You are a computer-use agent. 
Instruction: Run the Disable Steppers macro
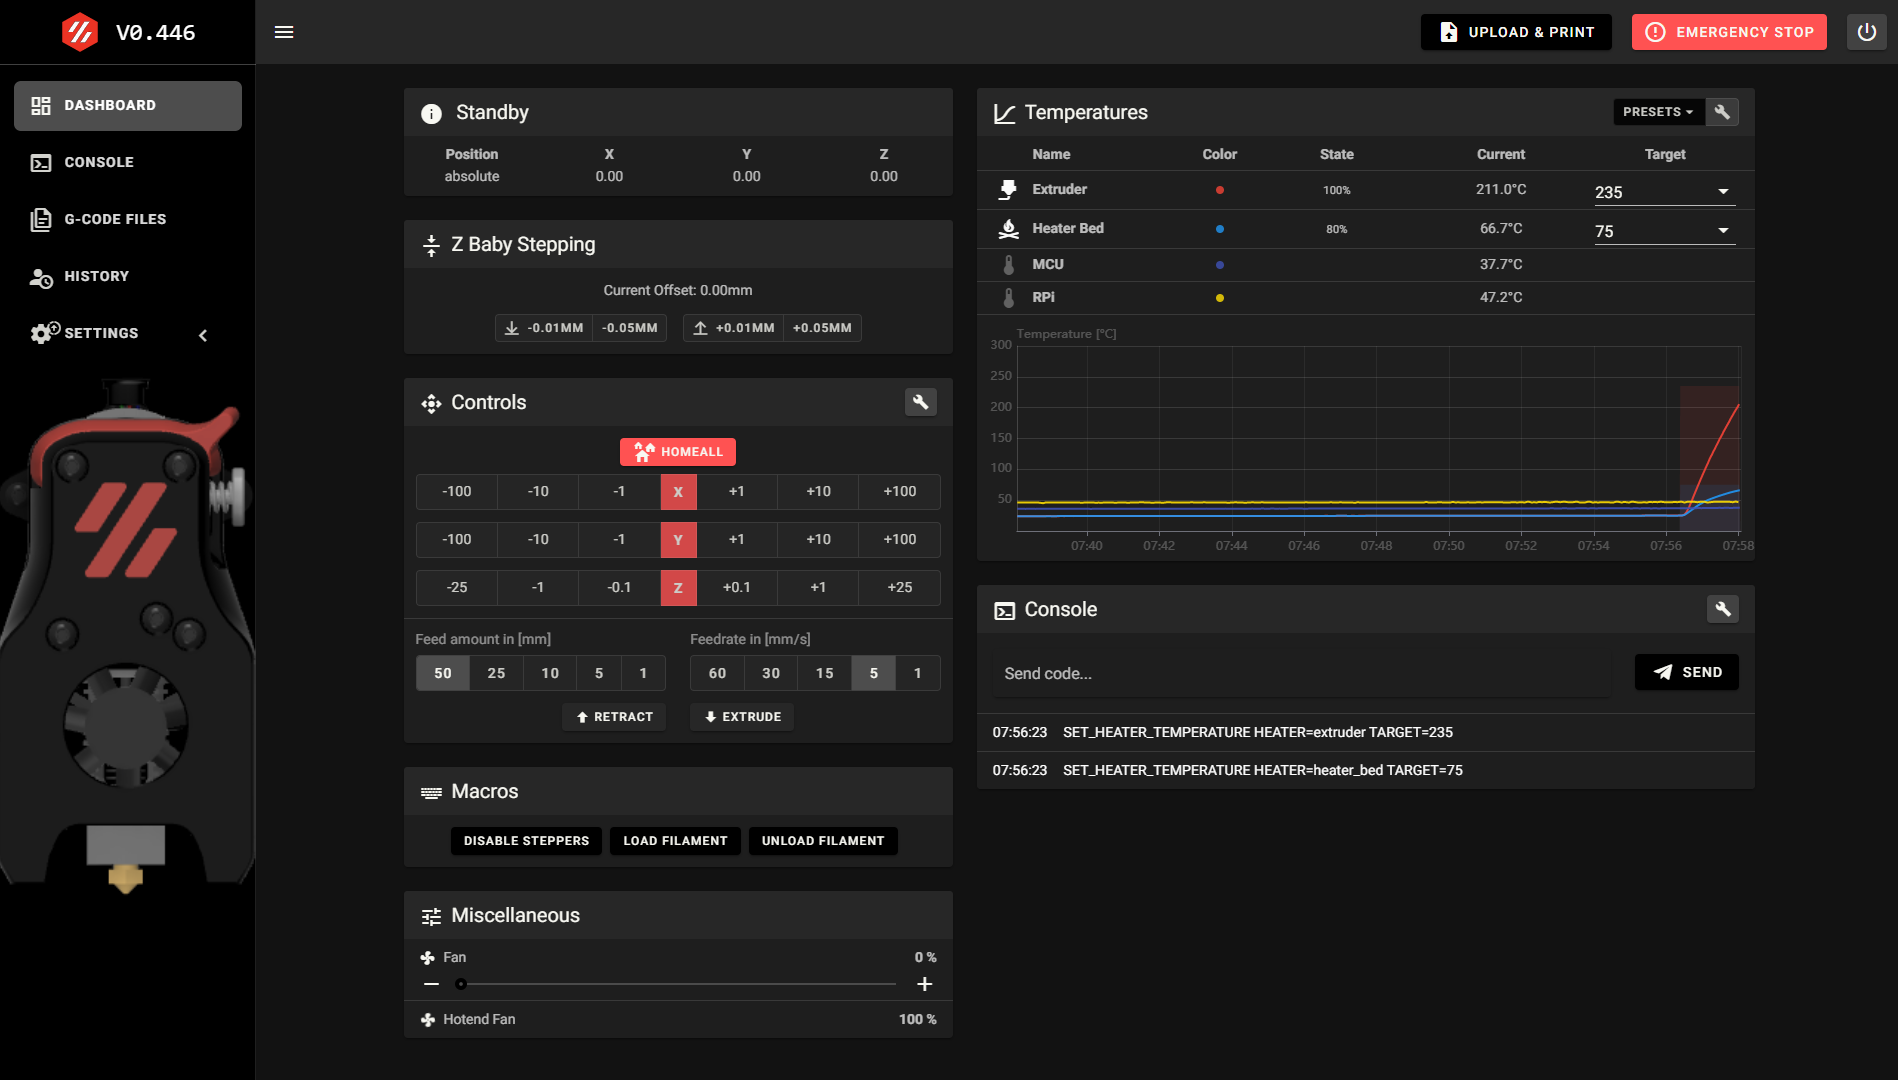coord(526,841)
